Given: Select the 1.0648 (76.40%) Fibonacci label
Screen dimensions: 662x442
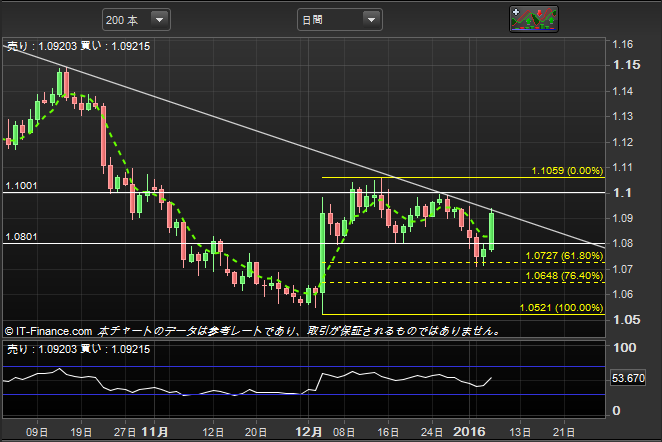Looking at the screenshot, I should pos(564,276).
